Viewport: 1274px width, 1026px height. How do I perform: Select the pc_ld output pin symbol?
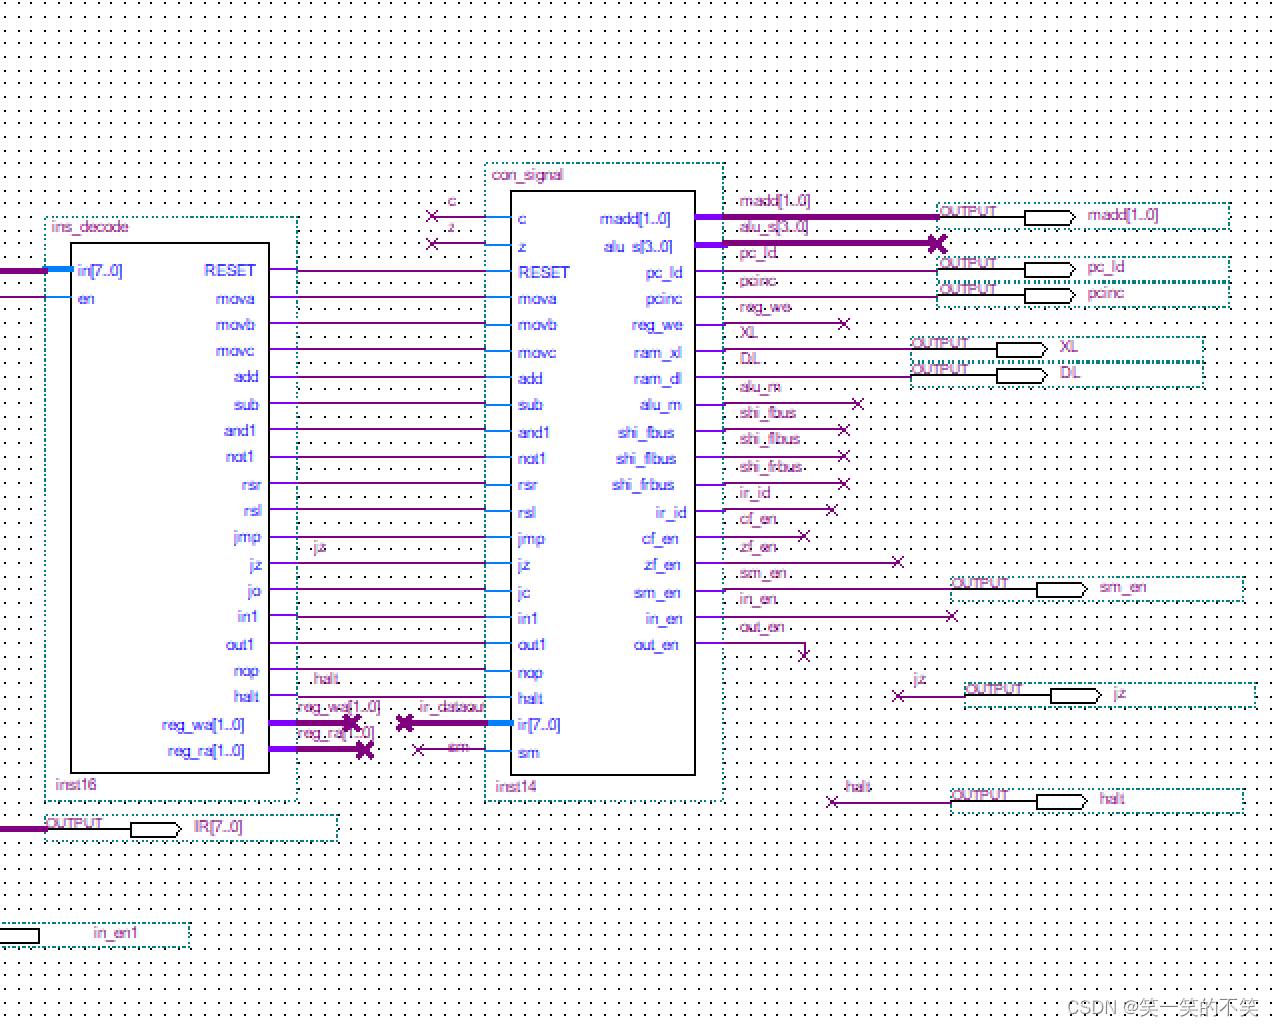click(1049, 269)
